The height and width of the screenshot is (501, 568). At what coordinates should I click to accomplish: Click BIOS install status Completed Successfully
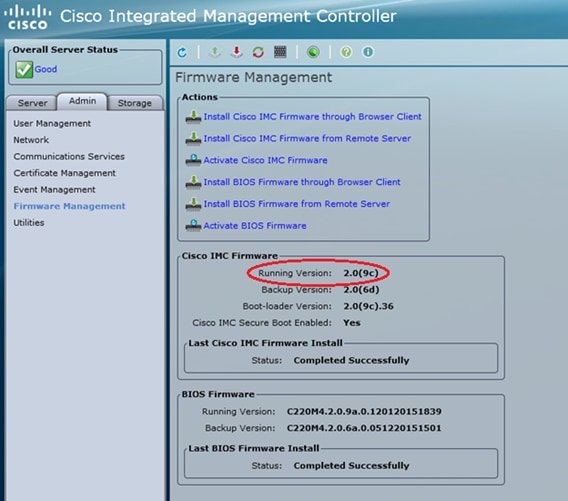tap(351, 466)
